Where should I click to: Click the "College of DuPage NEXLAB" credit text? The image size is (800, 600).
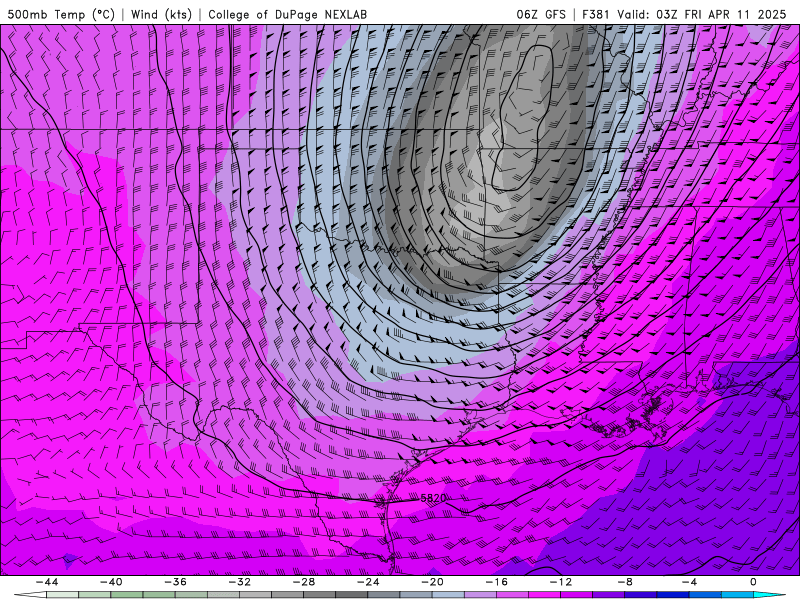click(287, 14)
